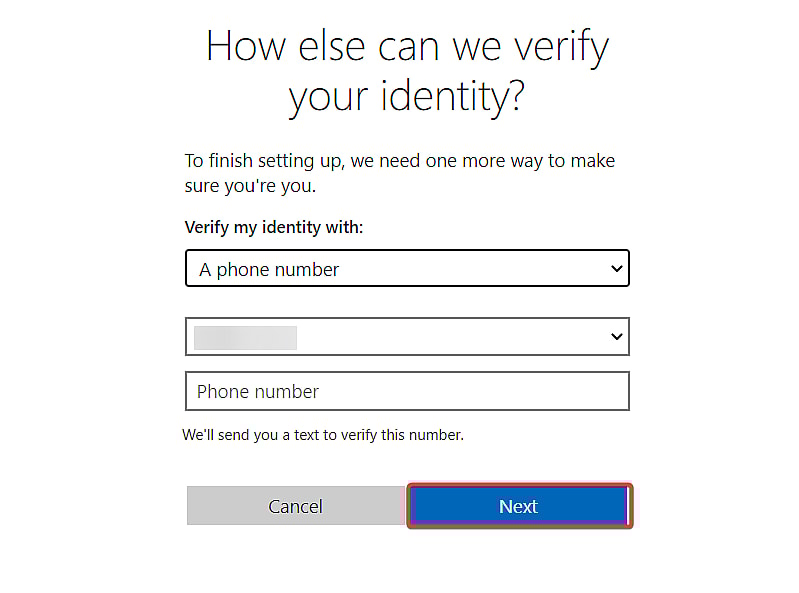Click the heading "How else can we verify your identity?"
Viewport: 799px width, 593px height.
(407, 71)
